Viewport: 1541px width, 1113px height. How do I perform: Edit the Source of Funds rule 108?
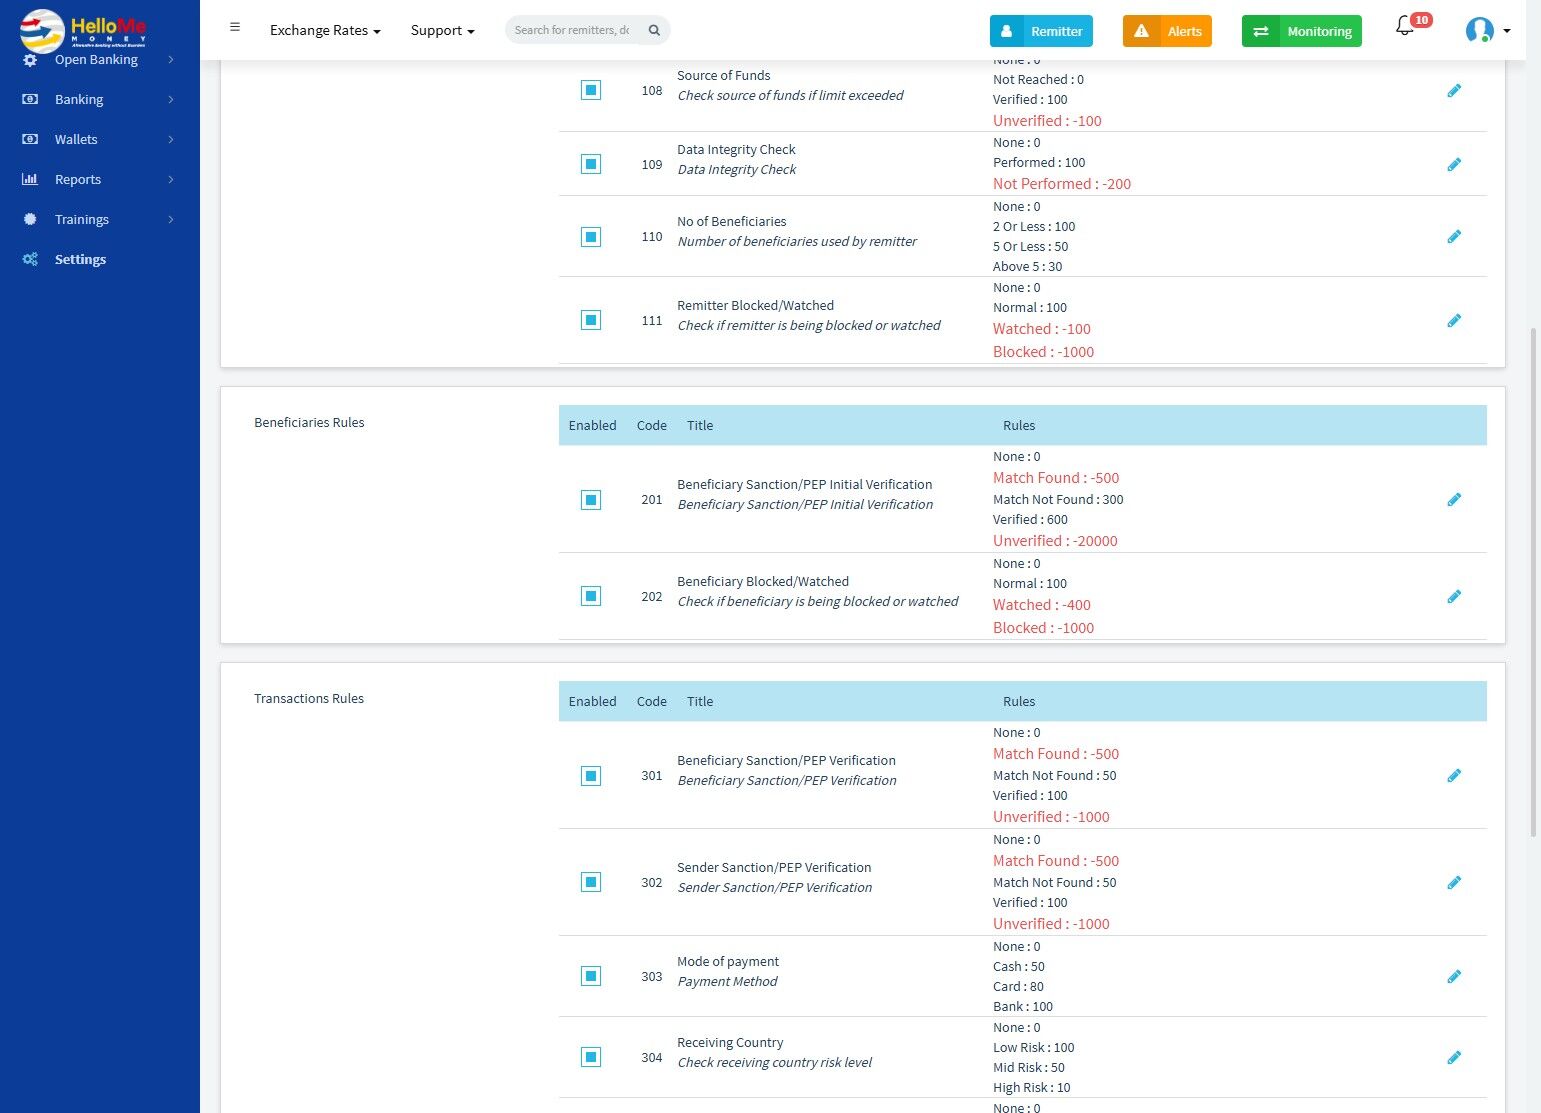click(1454, 91)
